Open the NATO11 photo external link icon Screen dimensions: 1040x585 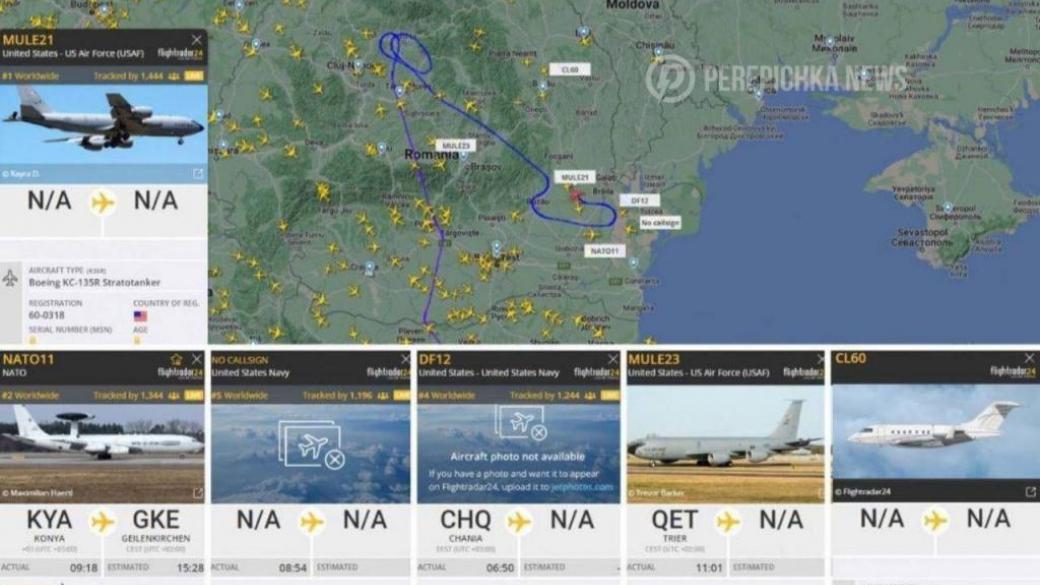[x=198, y=493]
